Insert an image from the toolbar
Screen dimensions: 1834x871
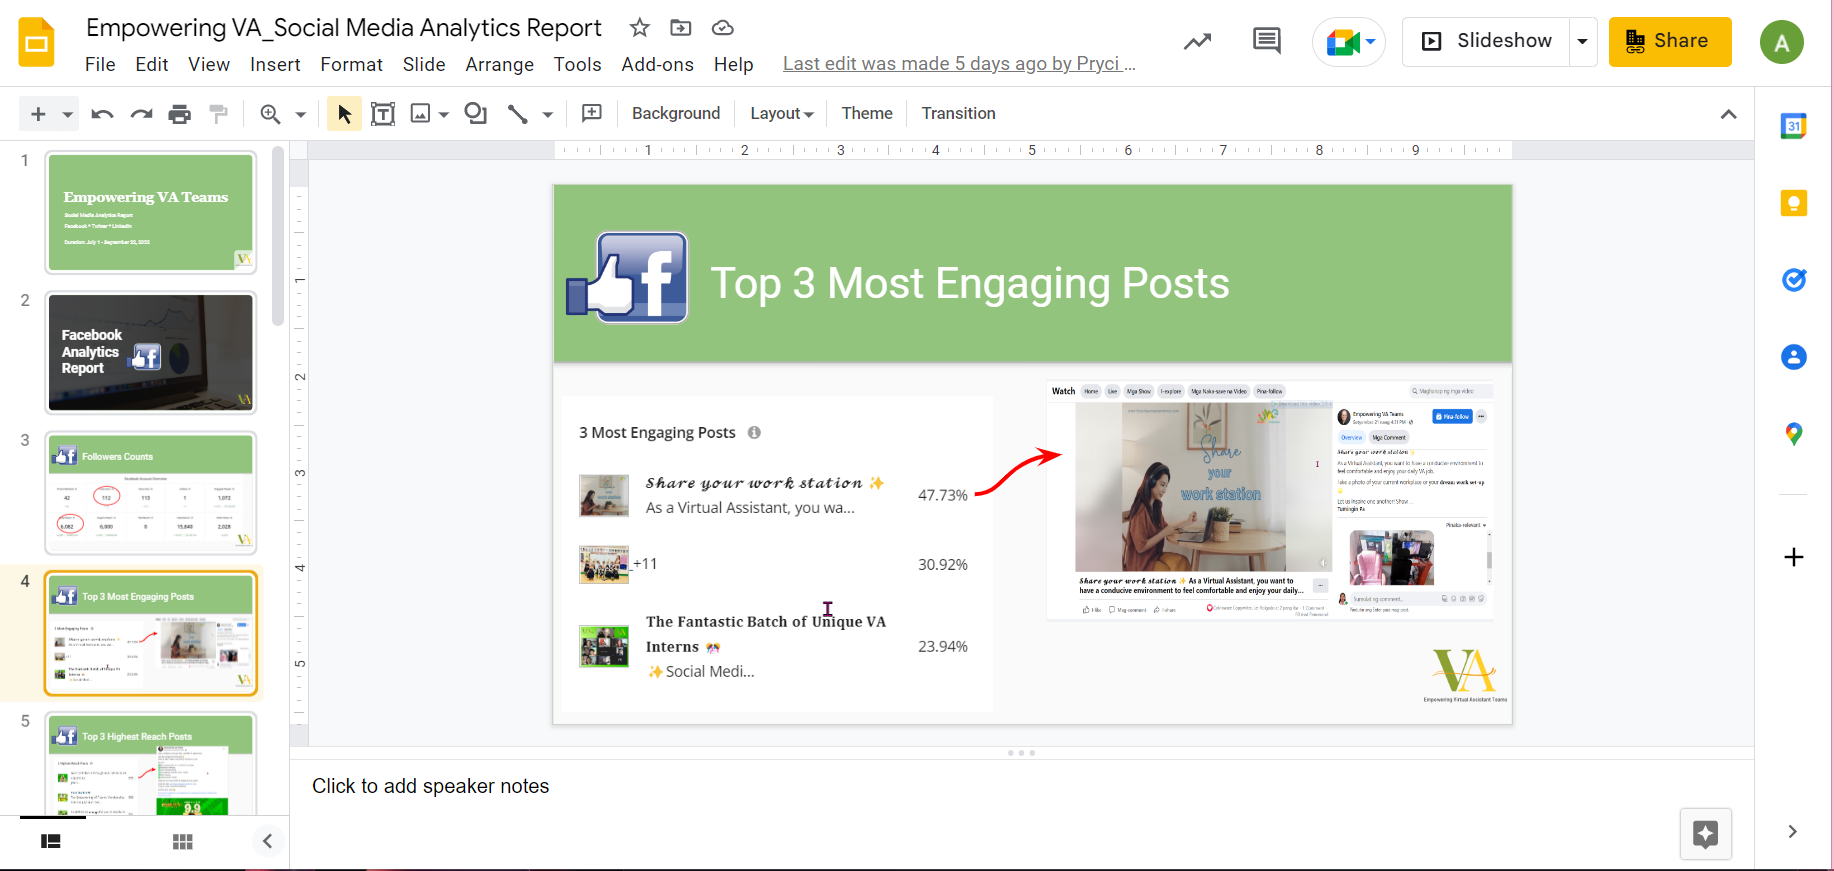point(421,114)
